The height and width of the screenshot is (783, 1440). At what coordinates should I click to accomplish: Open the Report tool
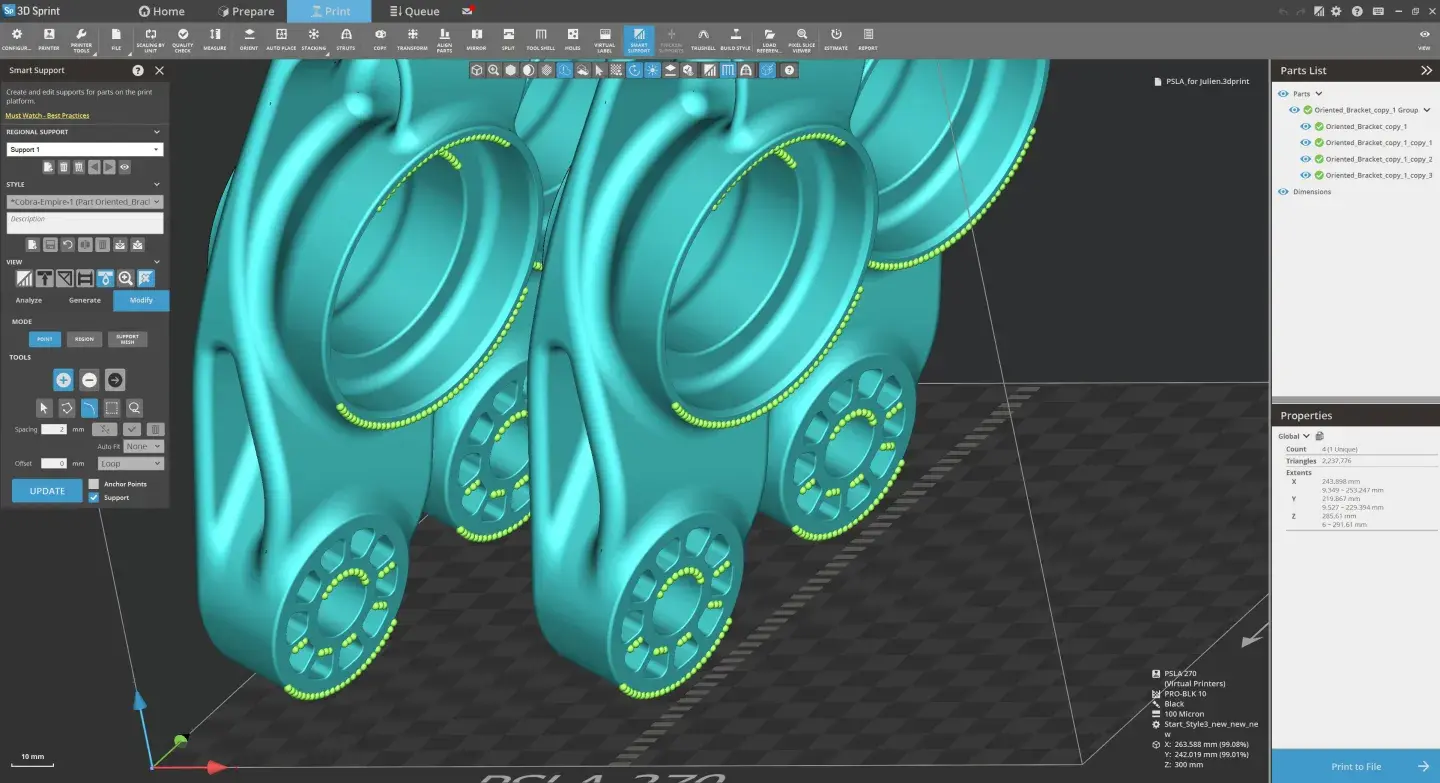868,39
